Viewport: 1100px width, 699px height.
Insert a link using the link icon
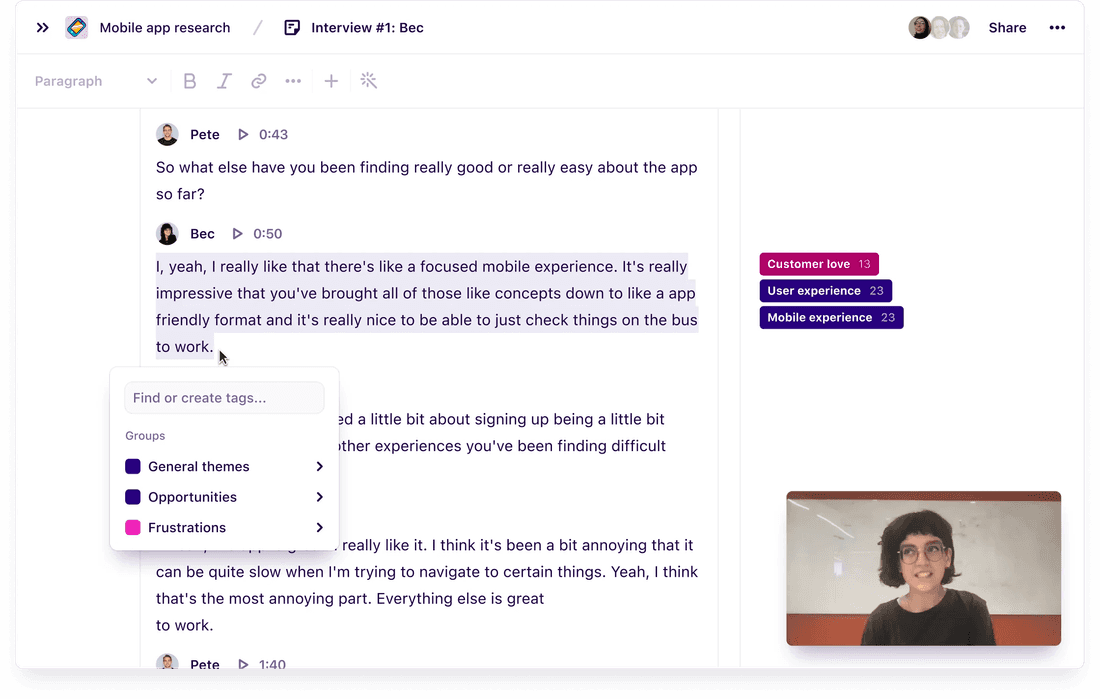pos(258,81)
